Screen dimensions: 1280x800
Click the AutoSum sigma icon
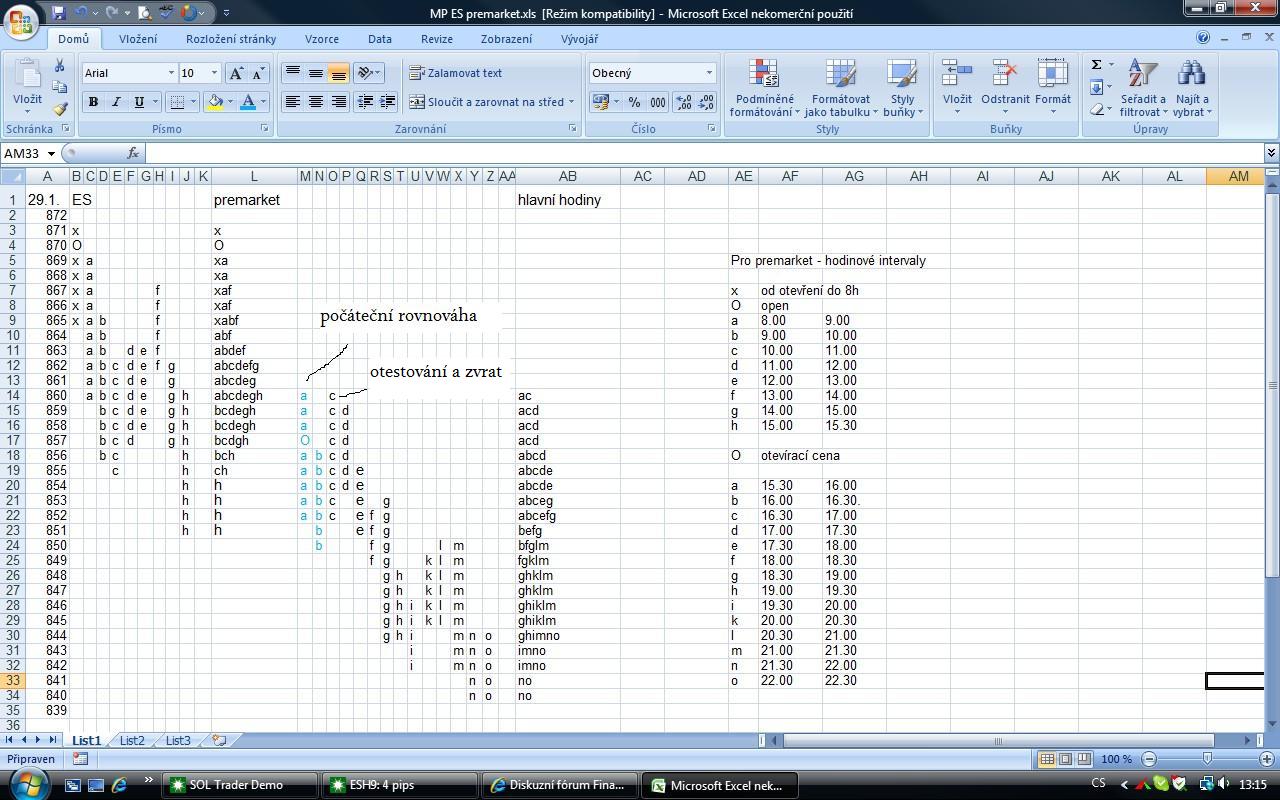(1097, 65)
